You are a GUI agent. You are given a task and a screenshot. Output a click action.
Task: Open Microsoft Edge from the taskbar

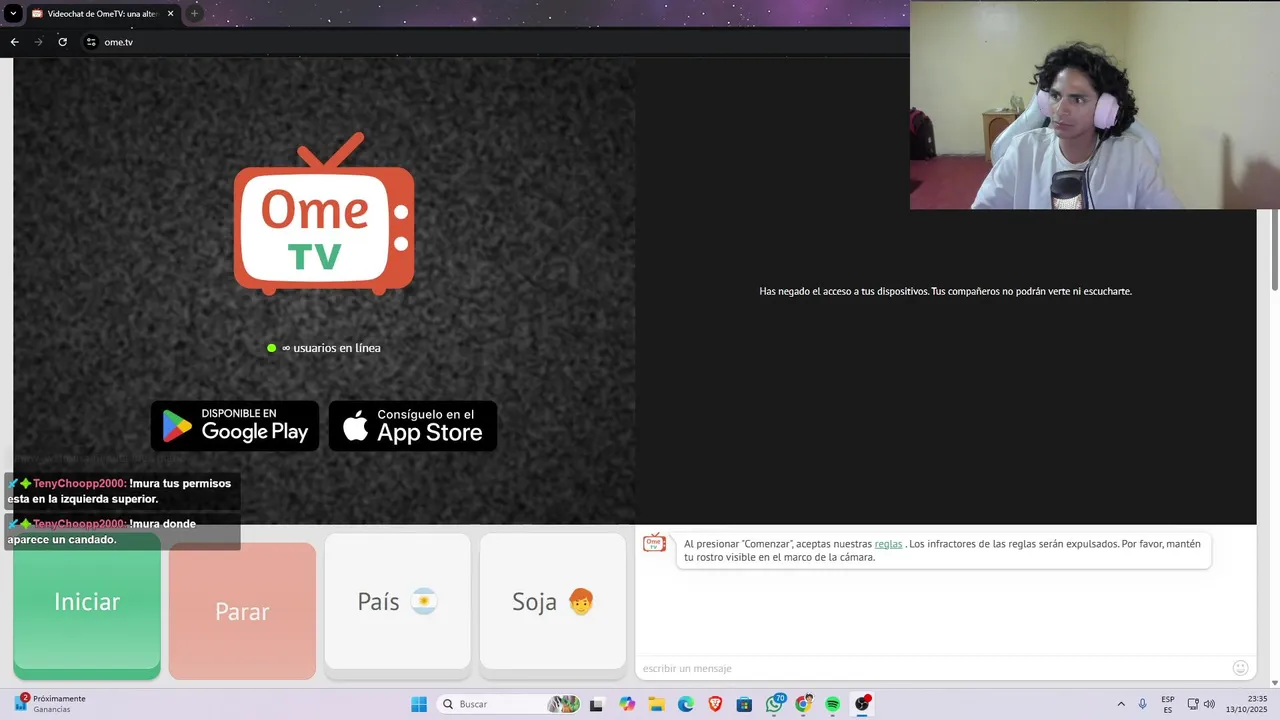tap(686, 704)
